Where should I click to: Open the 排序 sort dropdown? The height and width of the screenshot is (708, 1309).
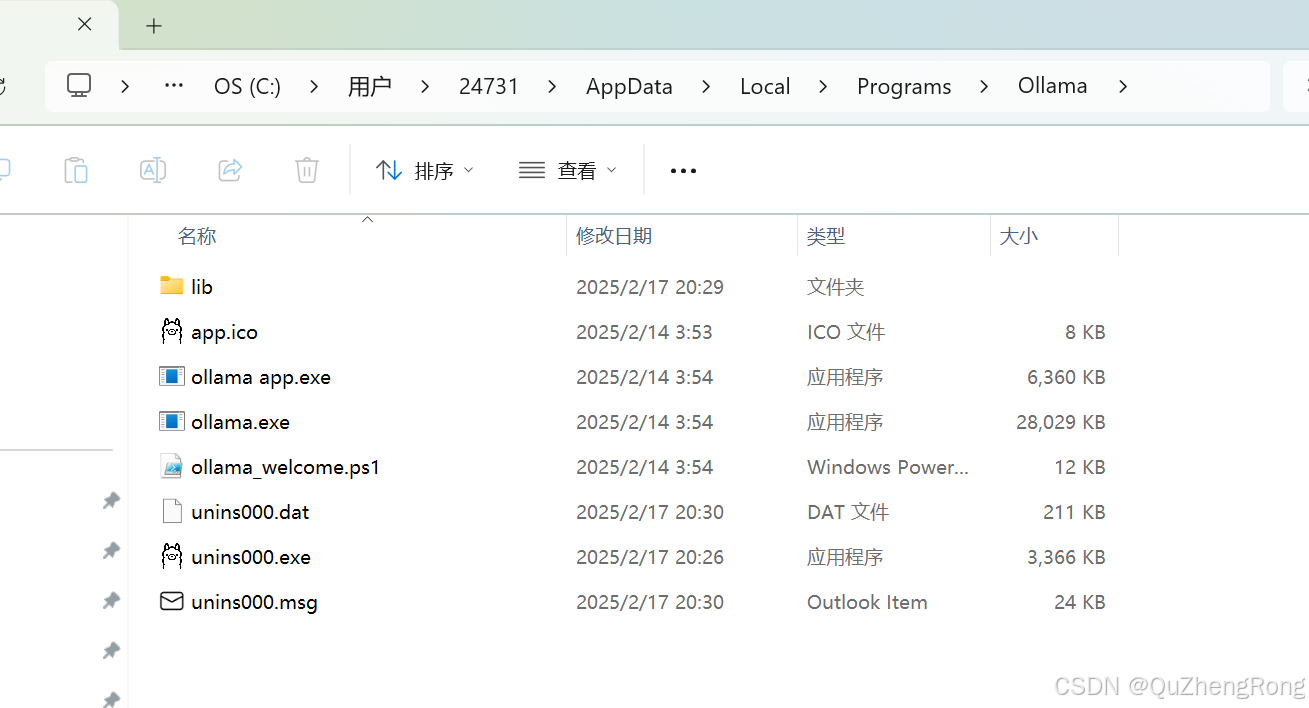[424, 171]
